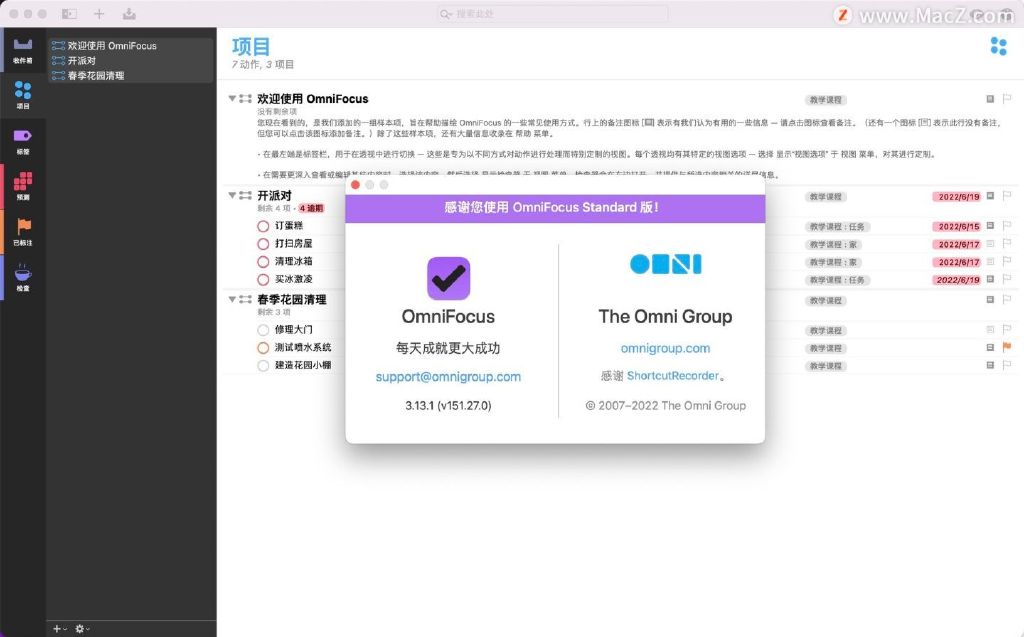
Task: Click the gear icon at sidebar bottom
Action: click(80, 629)
